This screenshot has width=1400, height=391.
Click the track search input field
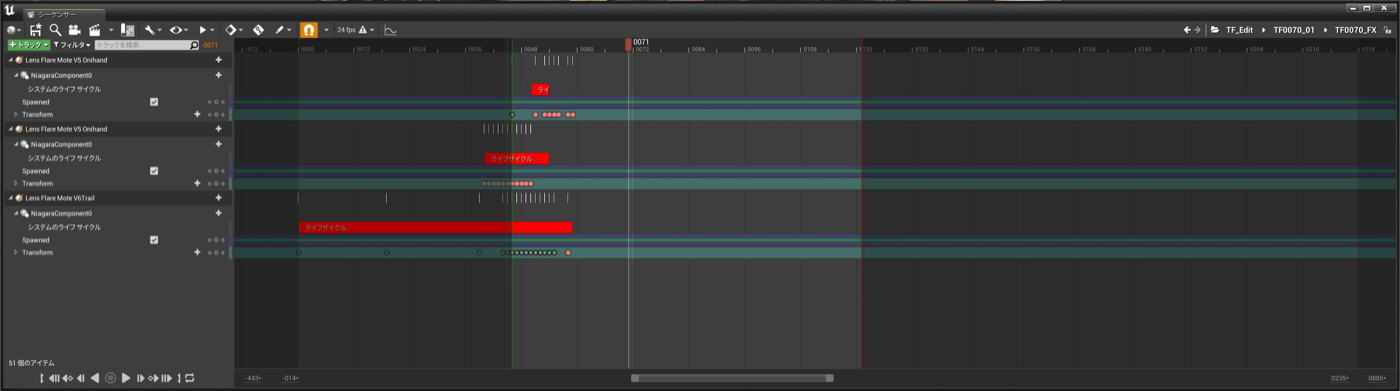pos(147,45)
